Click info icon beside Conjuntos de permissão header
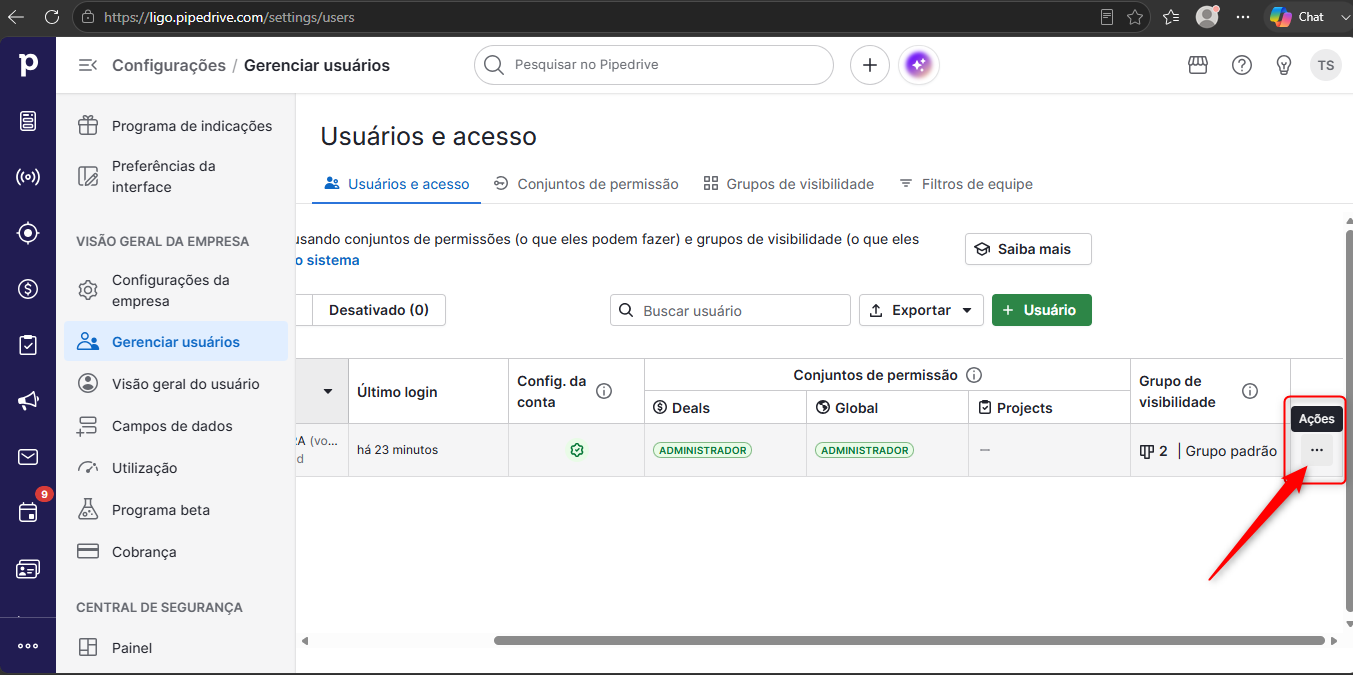 (x=974, y=375)
